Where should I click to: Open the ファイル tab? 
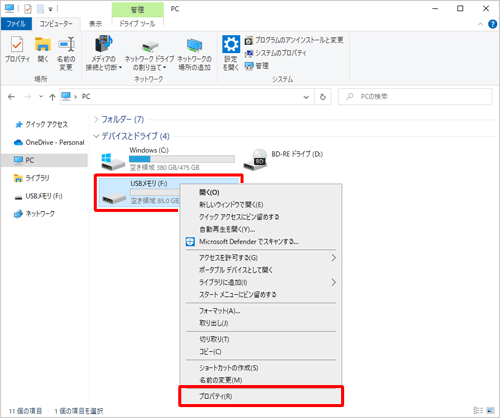[x=16, y=24]
